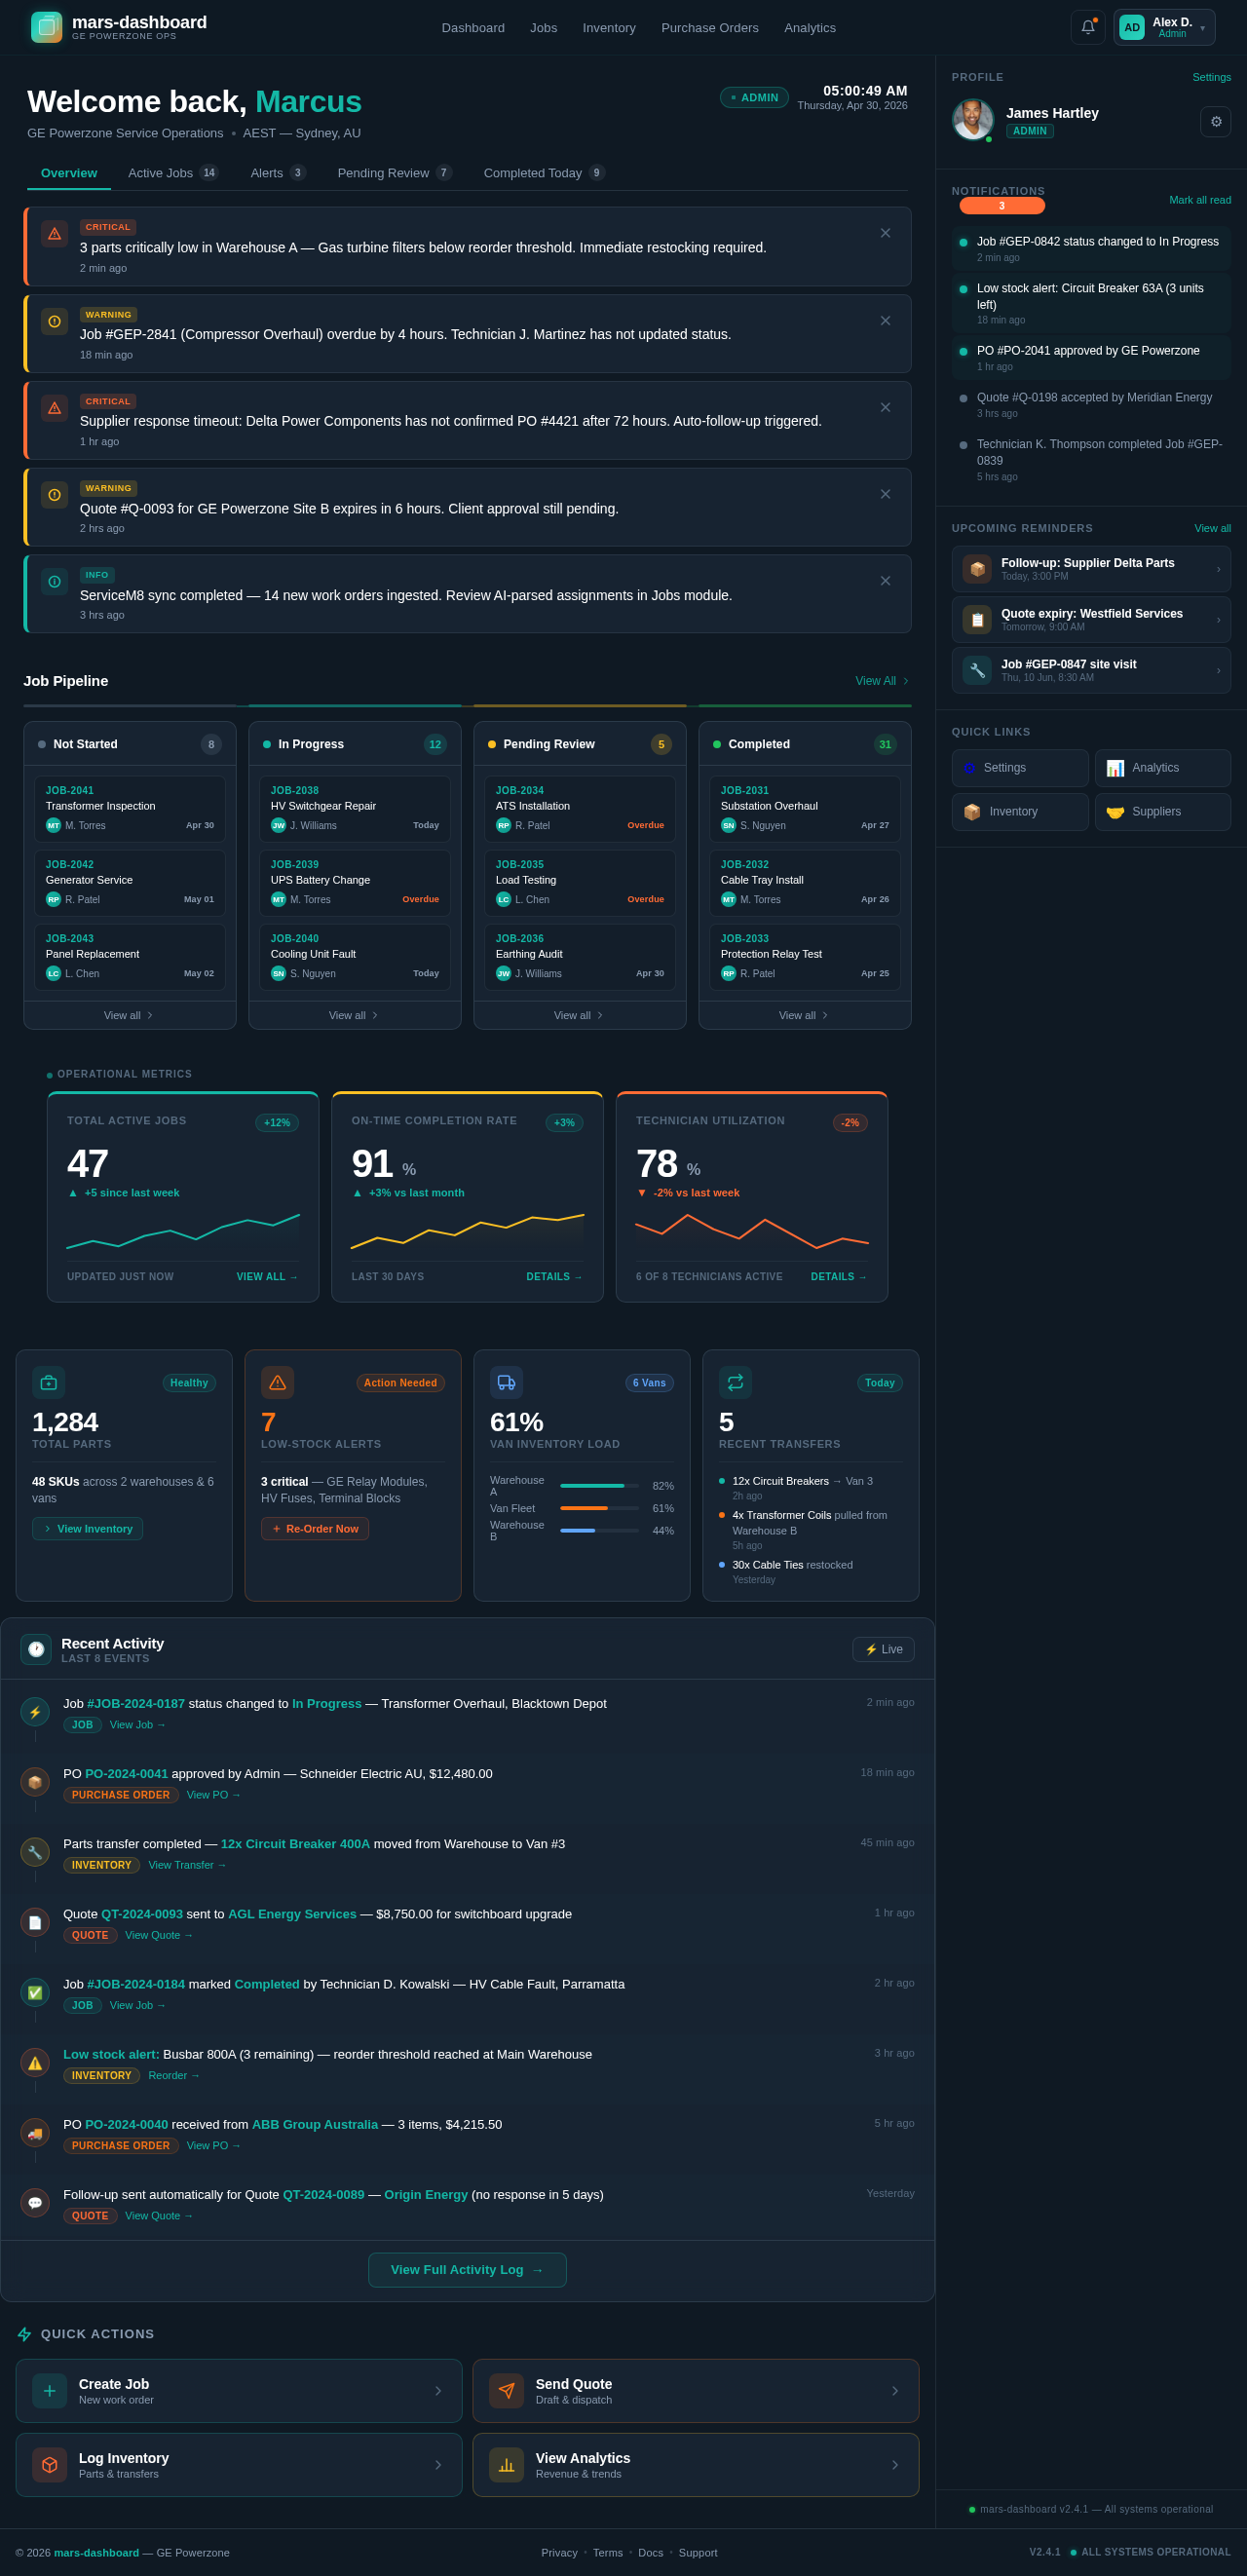This screenshot has height=2576, width=1247.
Task: Click the Low-Stock Alerts triangle icon
Action: pos(277,1382)
